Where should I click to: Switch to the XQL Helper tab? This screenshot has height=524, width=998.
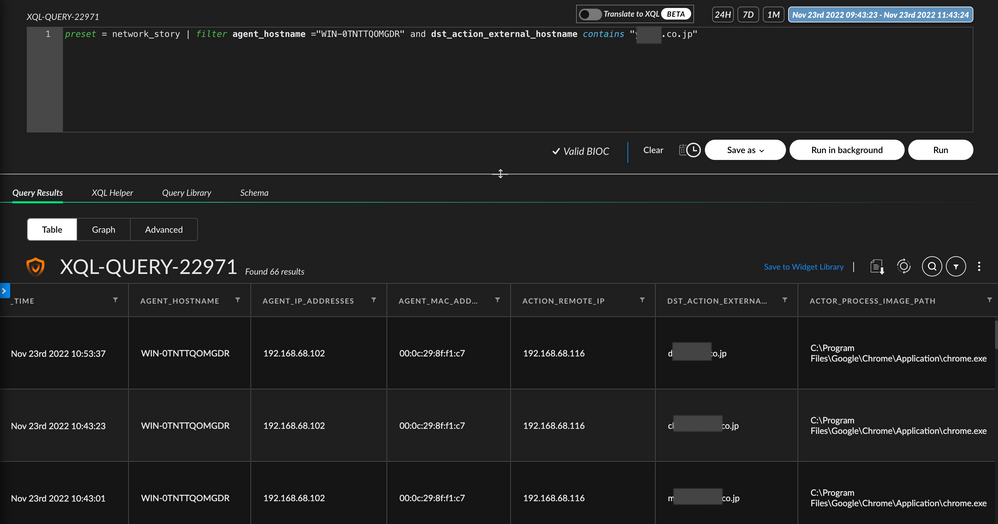(x=112, y=192)
